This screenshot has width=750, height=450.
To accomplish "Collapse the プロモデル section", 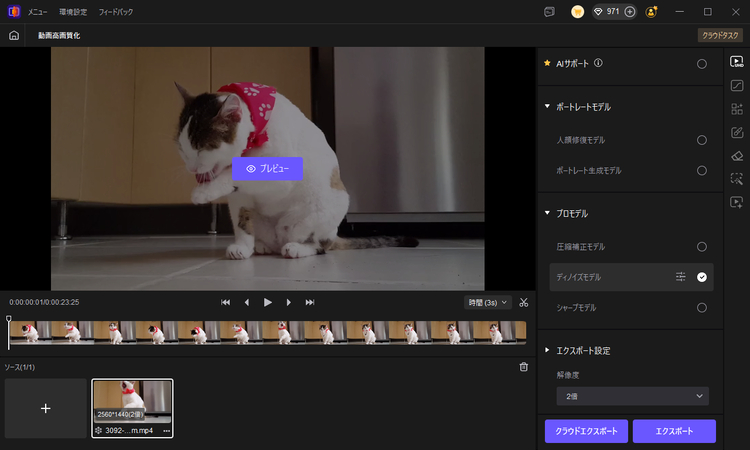I will coord(547,213).
